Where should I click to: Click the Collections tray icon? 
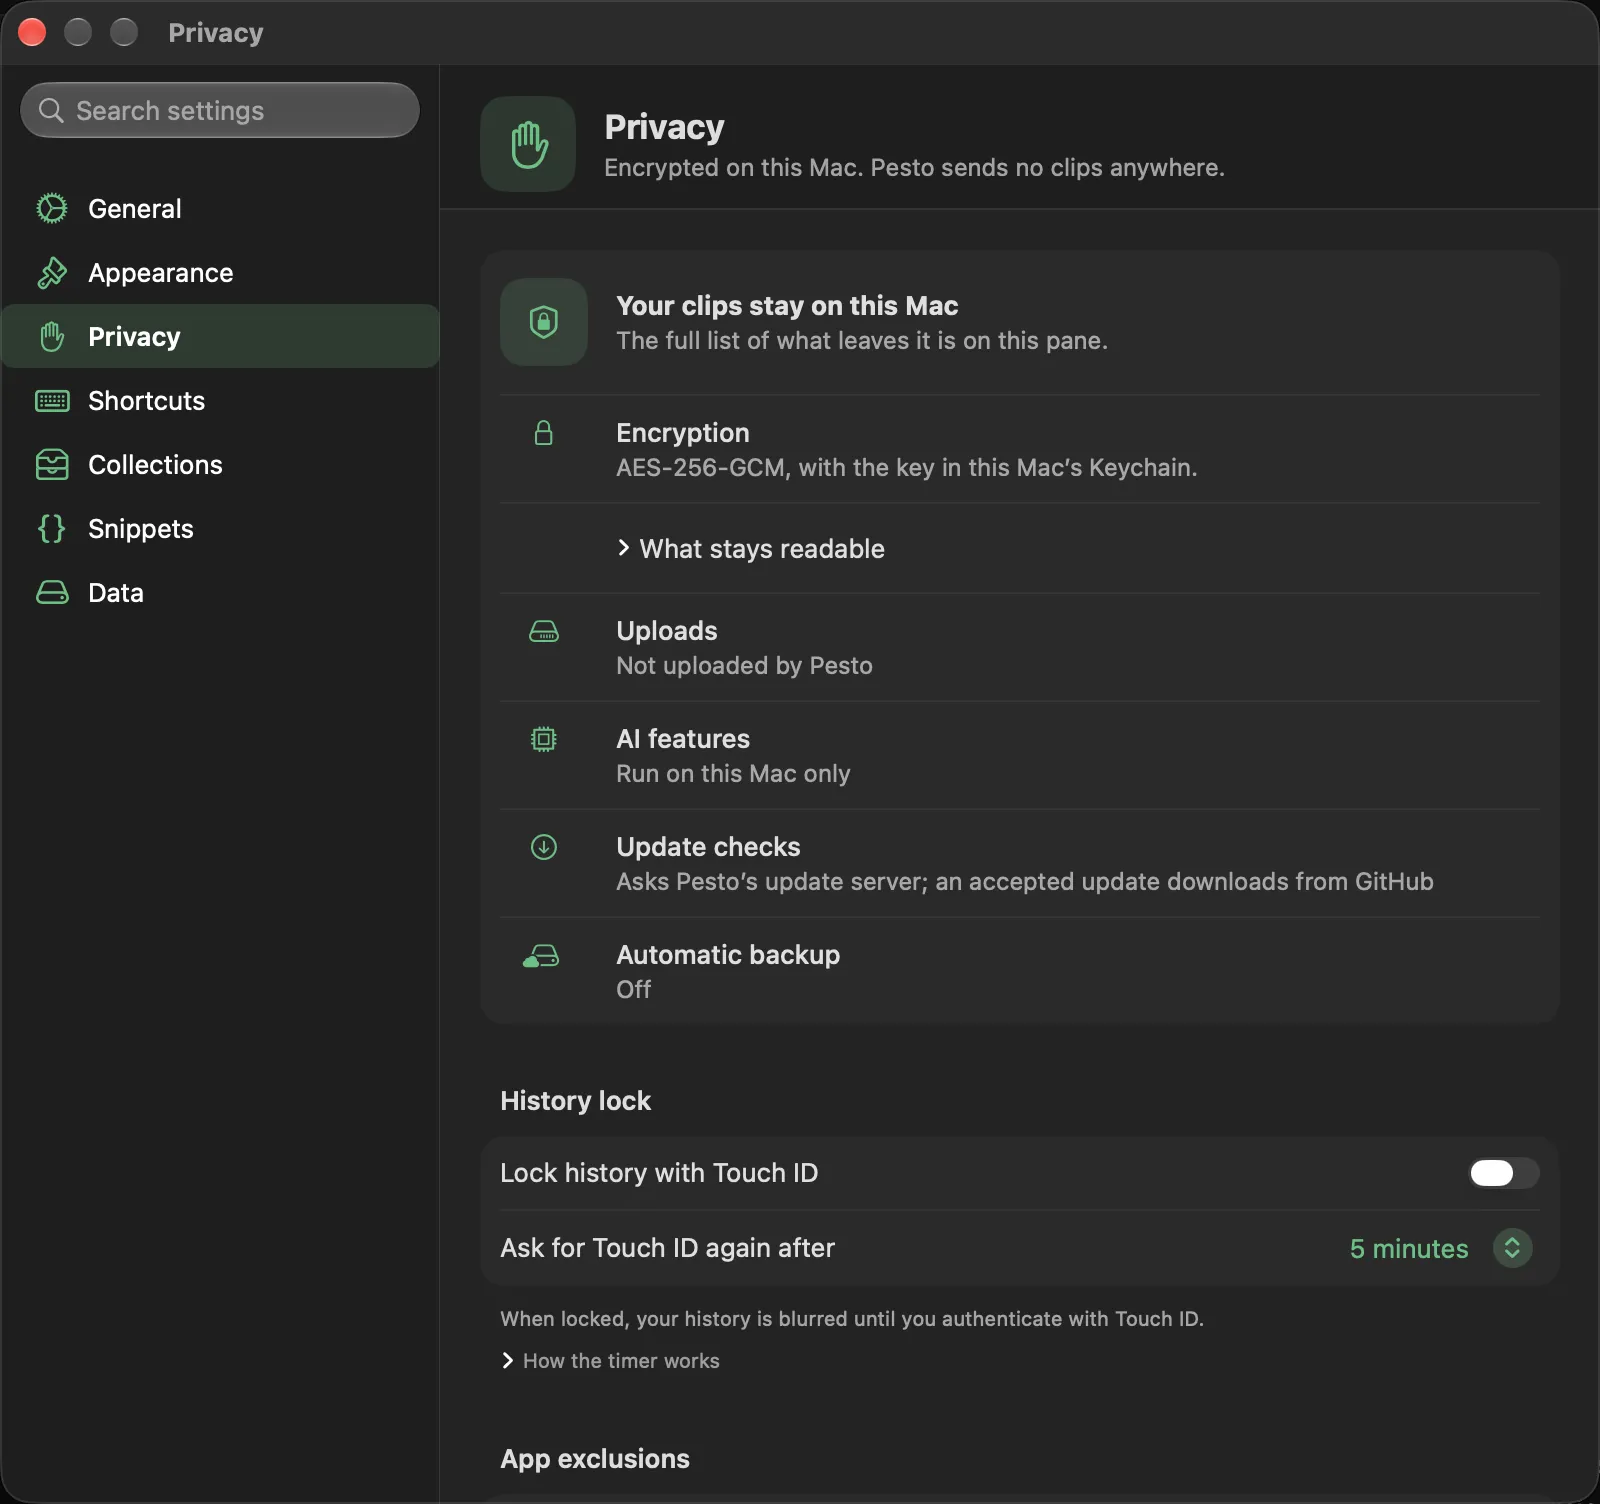pyautogui.click(x=52, y=465)
